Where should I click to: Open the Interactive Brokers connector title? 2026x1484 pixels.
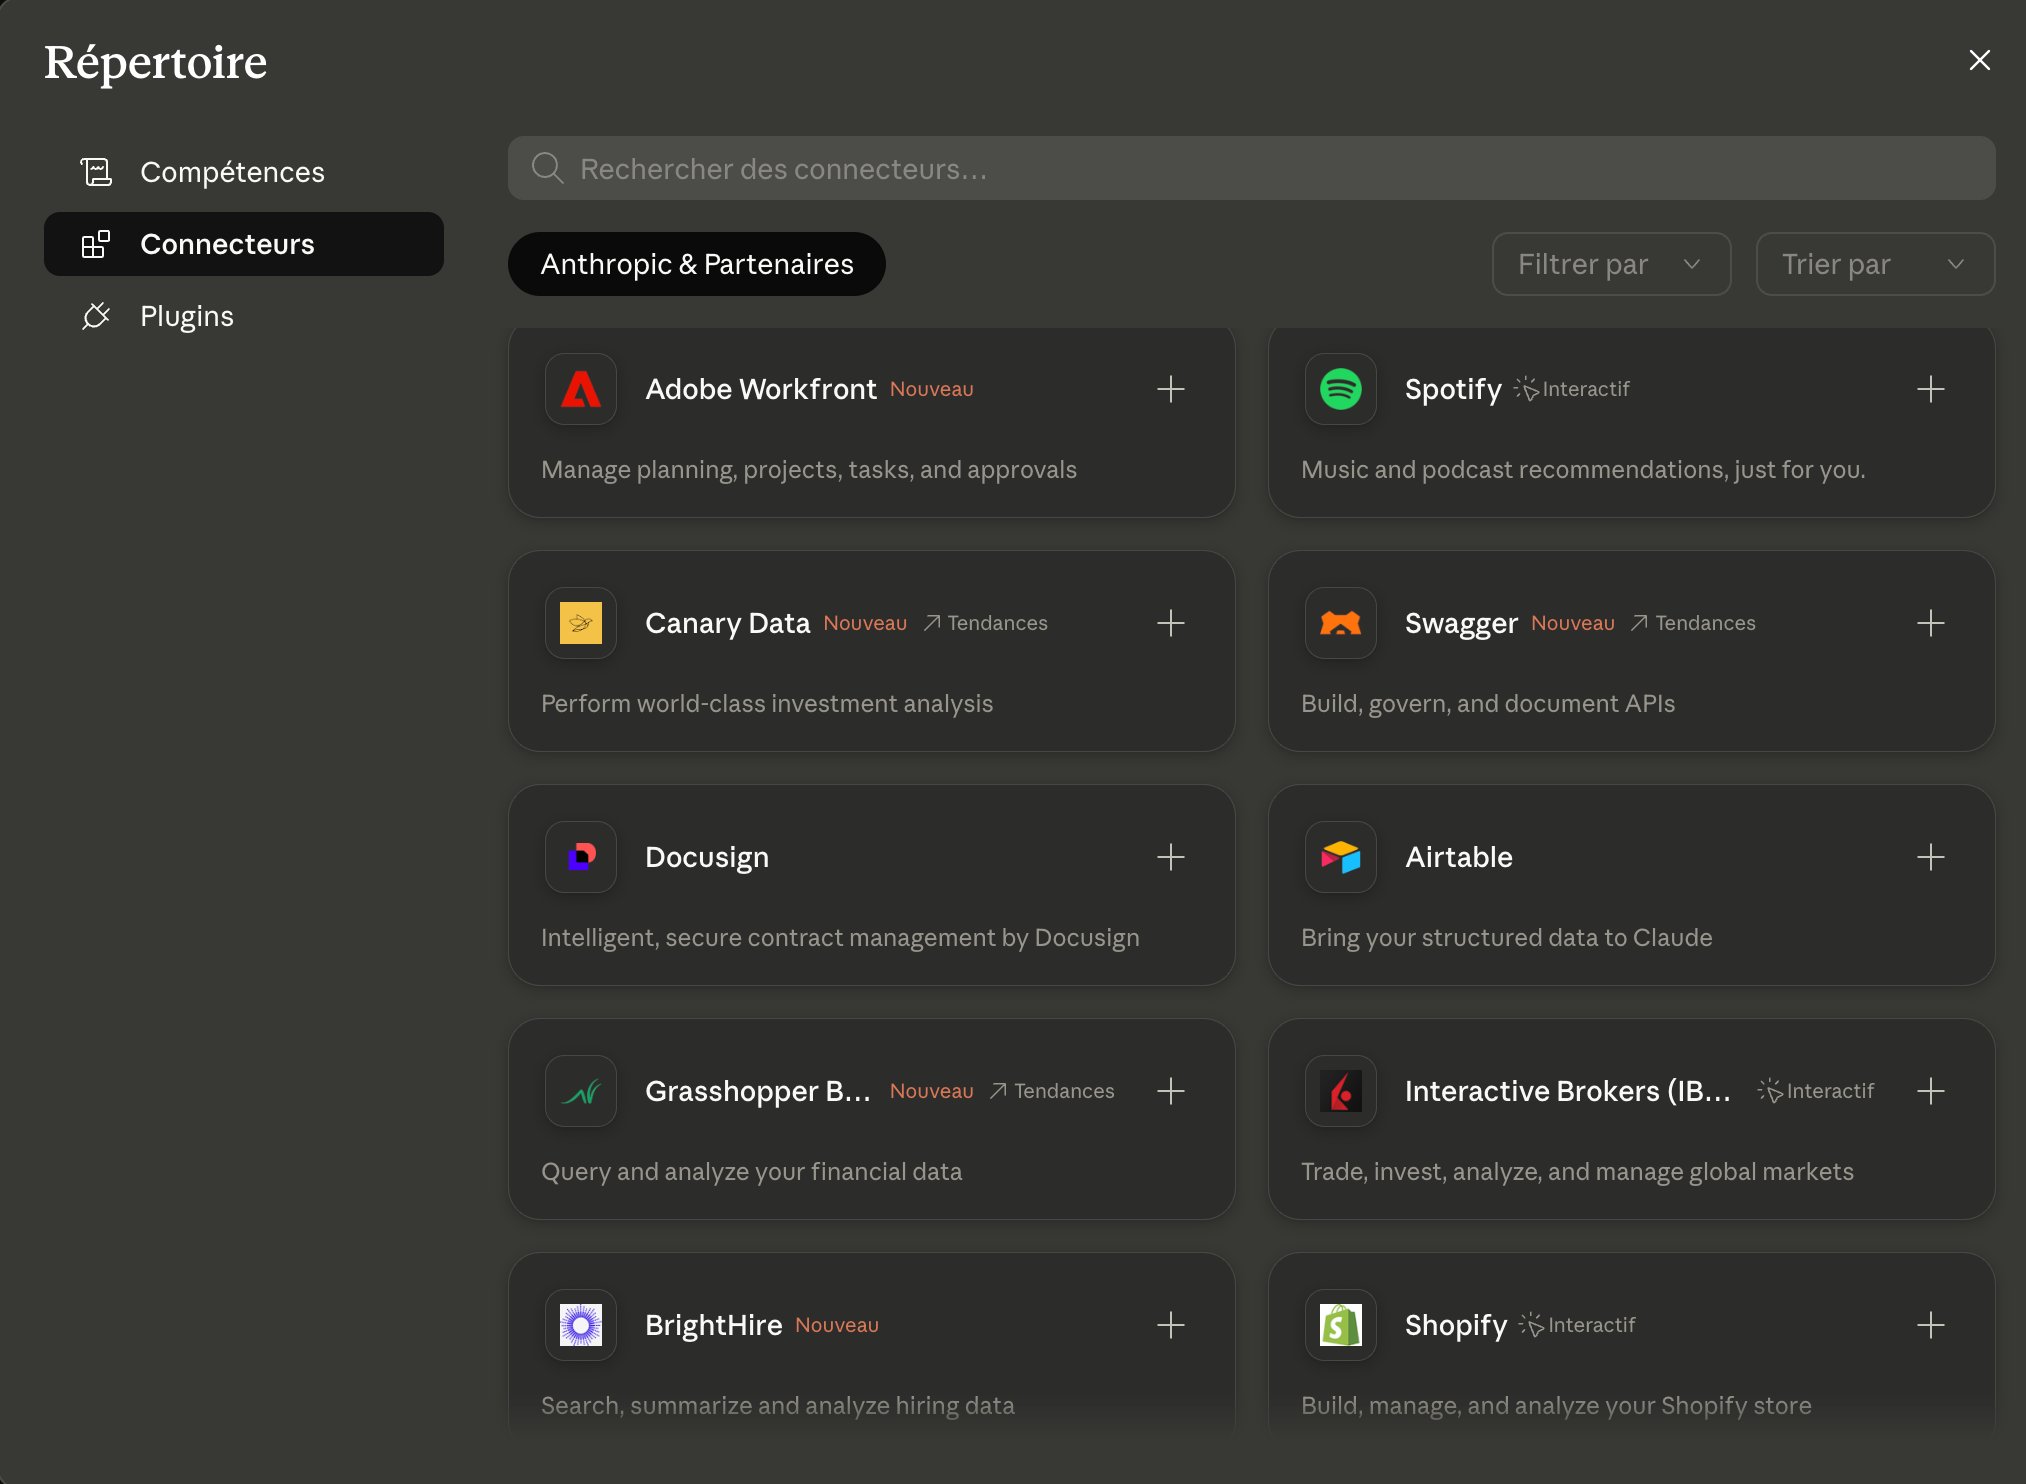pos(1568,1091)
